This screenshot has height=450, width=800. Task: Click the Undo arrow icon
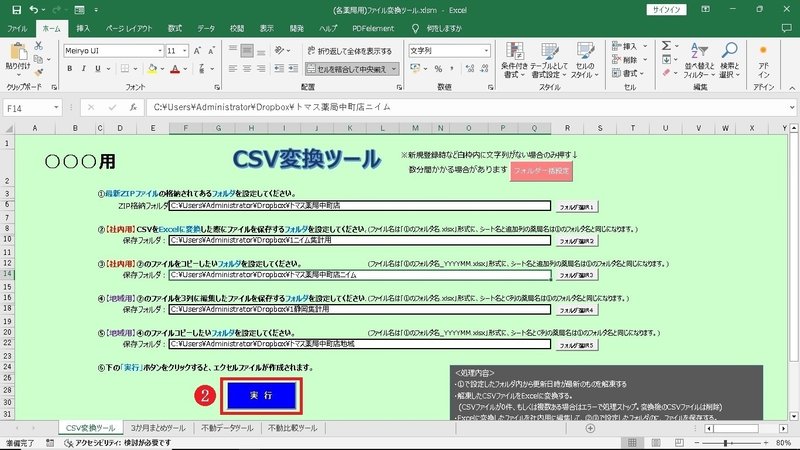point(34,10)
